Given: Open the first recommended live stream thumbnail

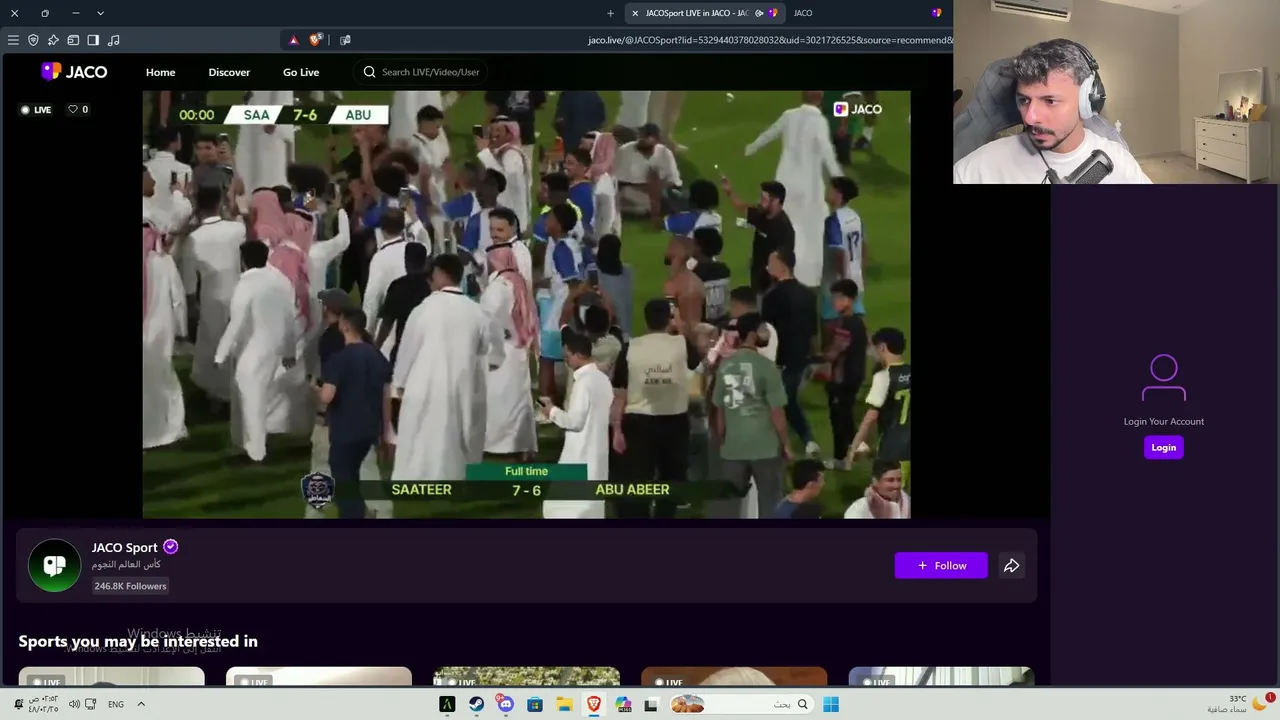Looking at the screenshot, I should tap(111, 677).
